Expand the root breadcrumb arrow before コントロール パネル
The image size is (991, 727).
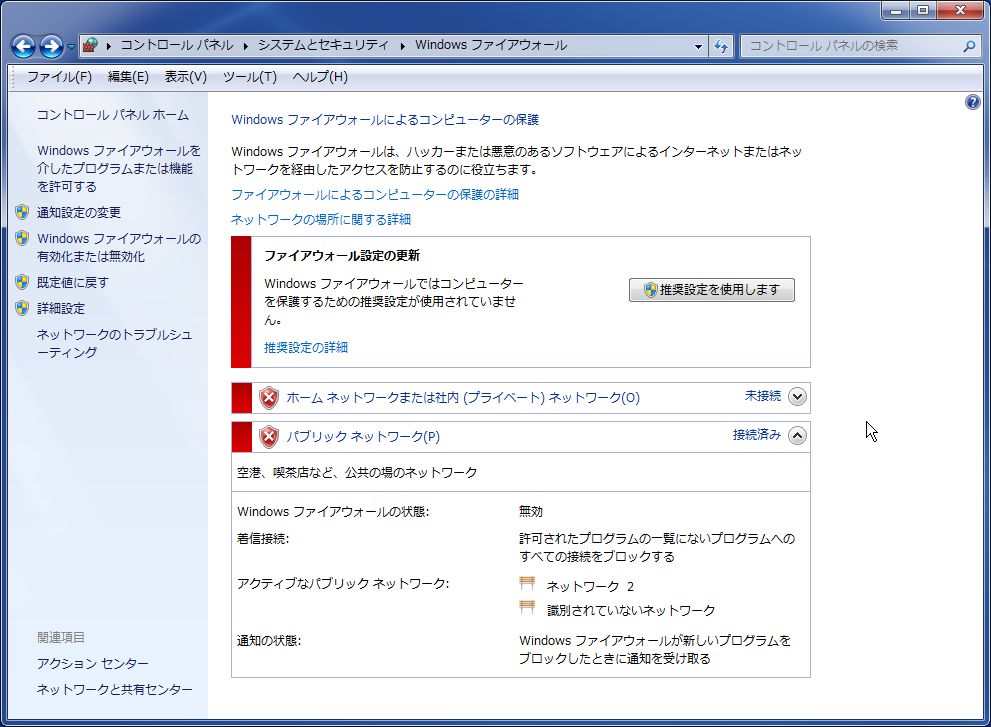pos(109,46)
